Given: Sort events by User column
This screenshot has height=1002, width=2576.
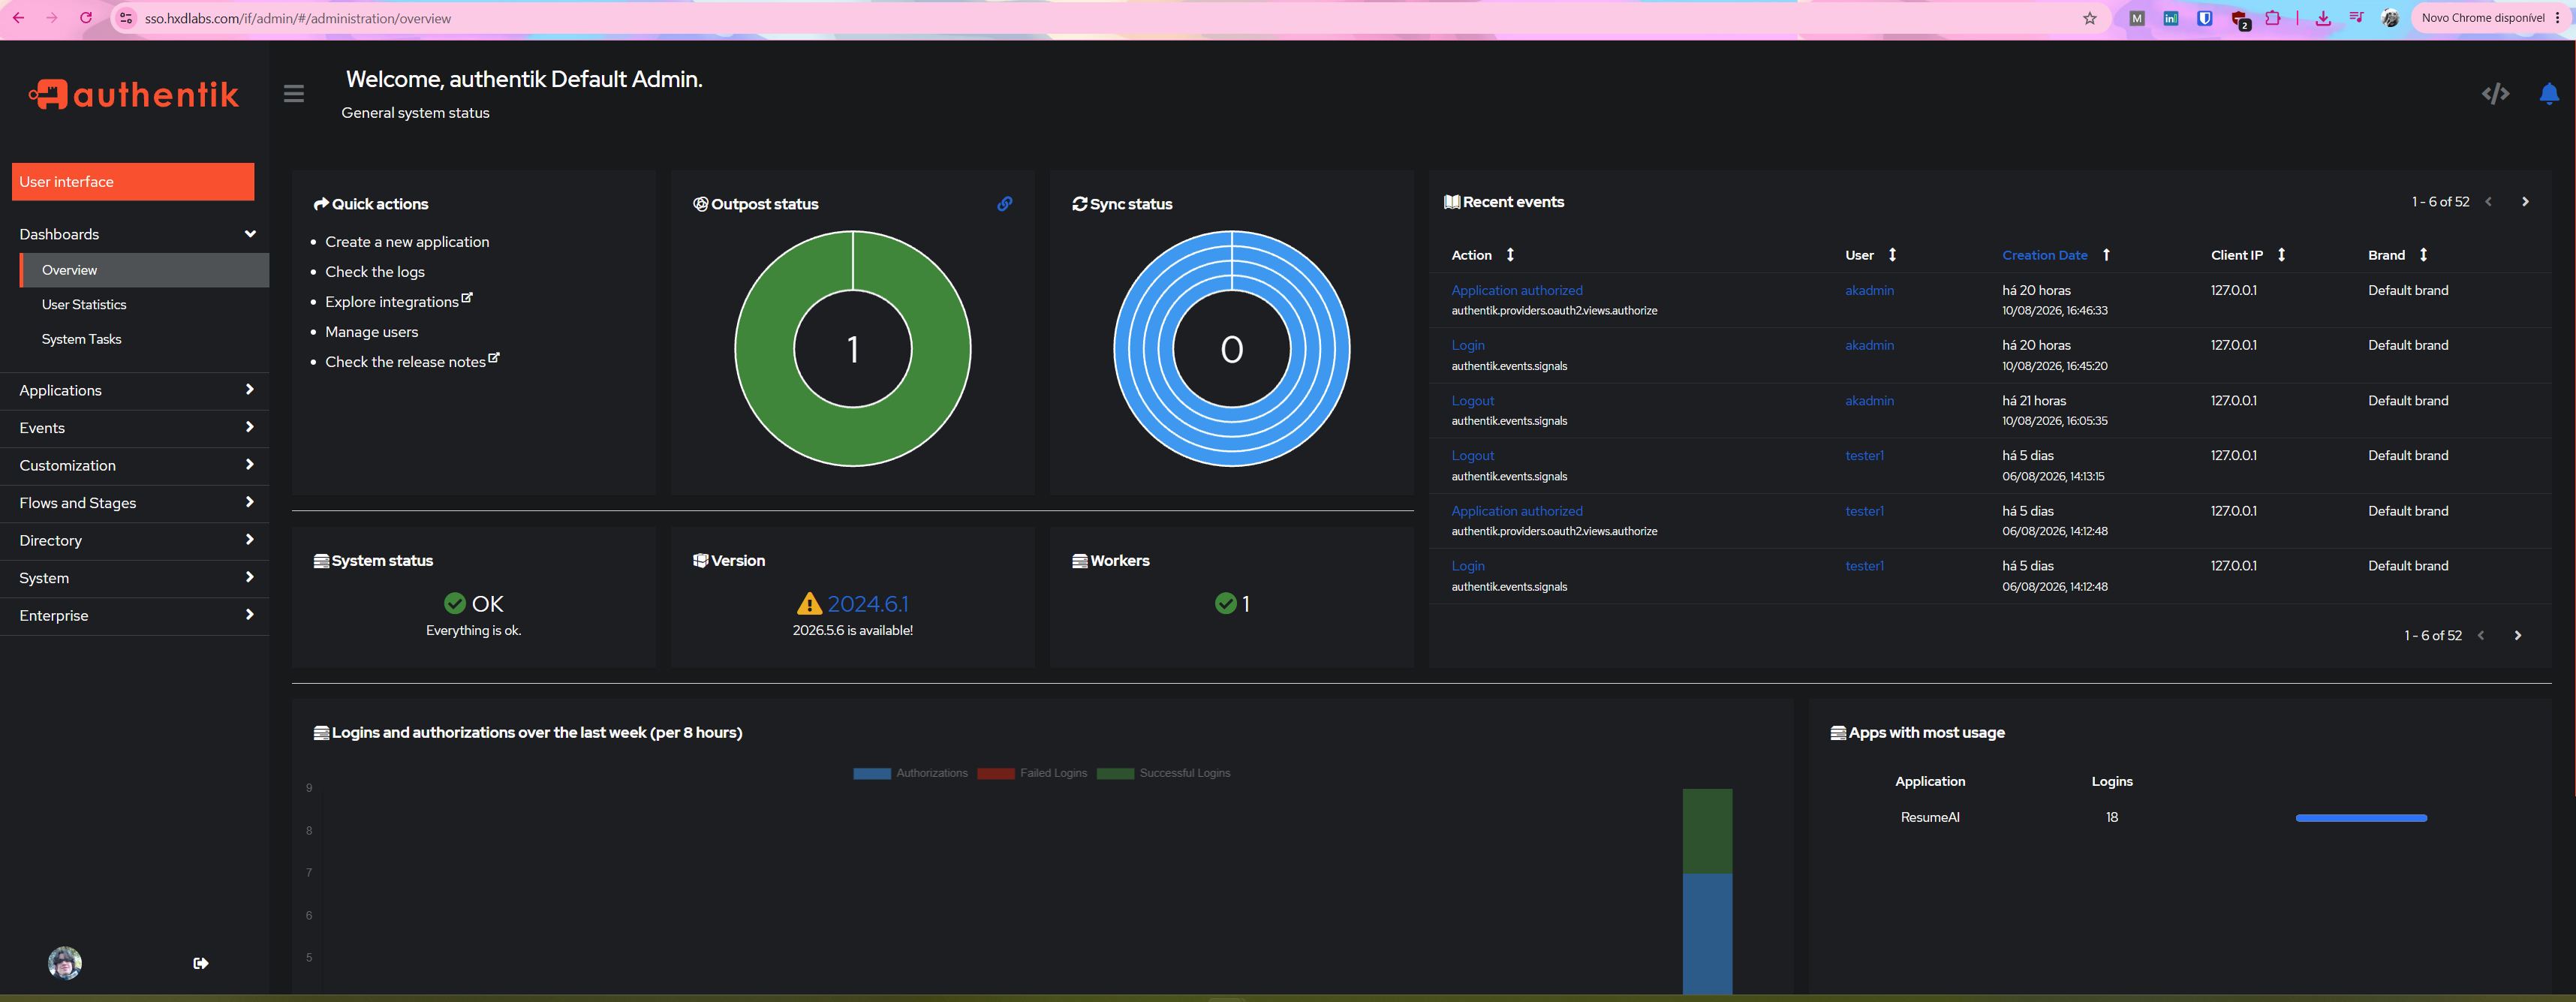Looking at the screenshot, I should click(1870, 255).
